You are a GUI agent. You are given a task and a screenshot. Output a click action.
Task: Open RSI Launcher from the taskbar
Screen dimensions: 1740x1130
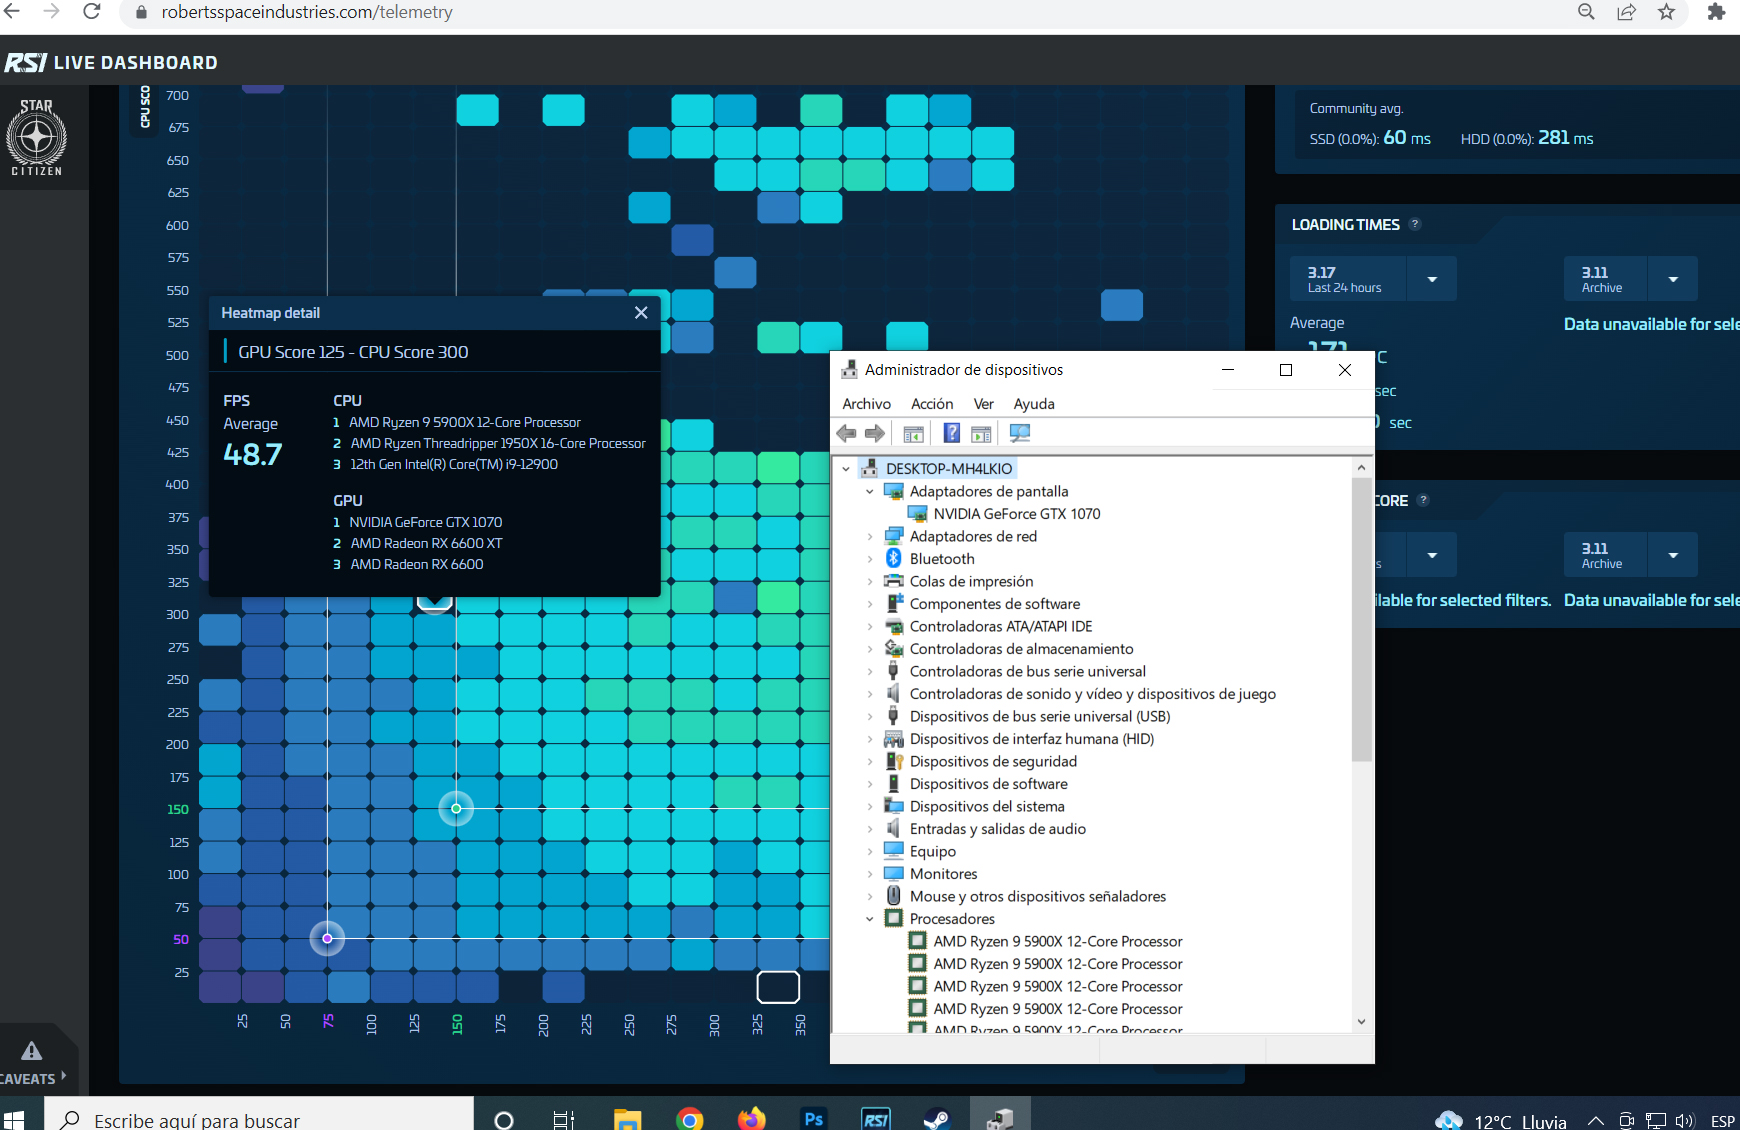pyautogui.click(x=876, y=1118)
